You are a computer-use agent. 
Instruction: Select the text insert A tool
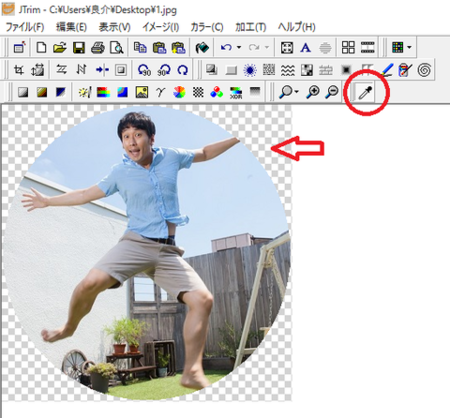coord(305,48)
